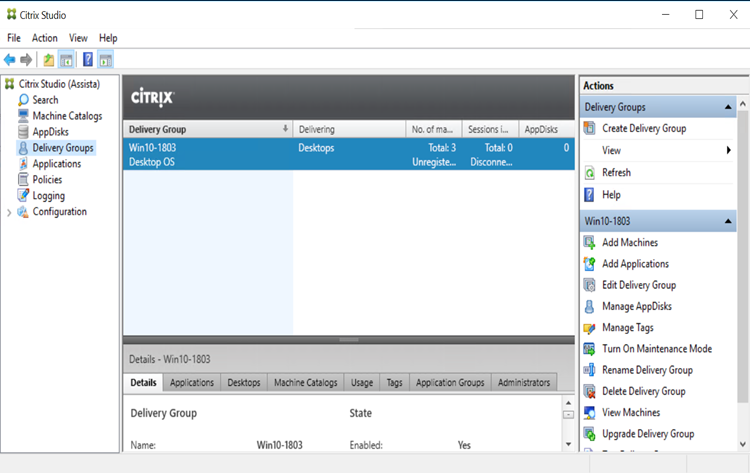Screen dimensions: 750x473
Task: Click the blue Help question mark toolbar icon
Action: tap(88, 59)
